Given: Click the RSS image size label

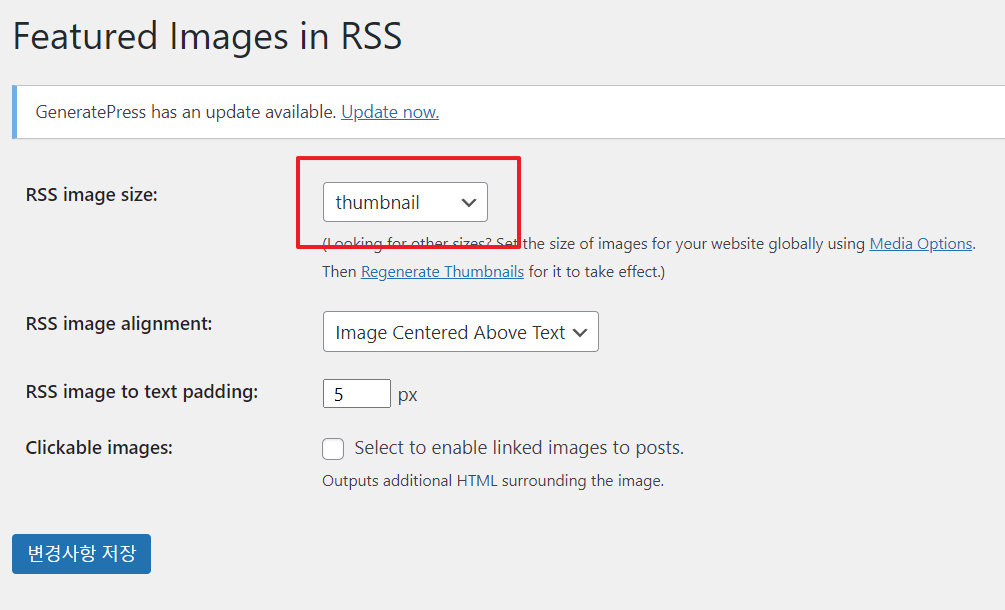Looking at the screenshot, I should (x=92, y=195).
